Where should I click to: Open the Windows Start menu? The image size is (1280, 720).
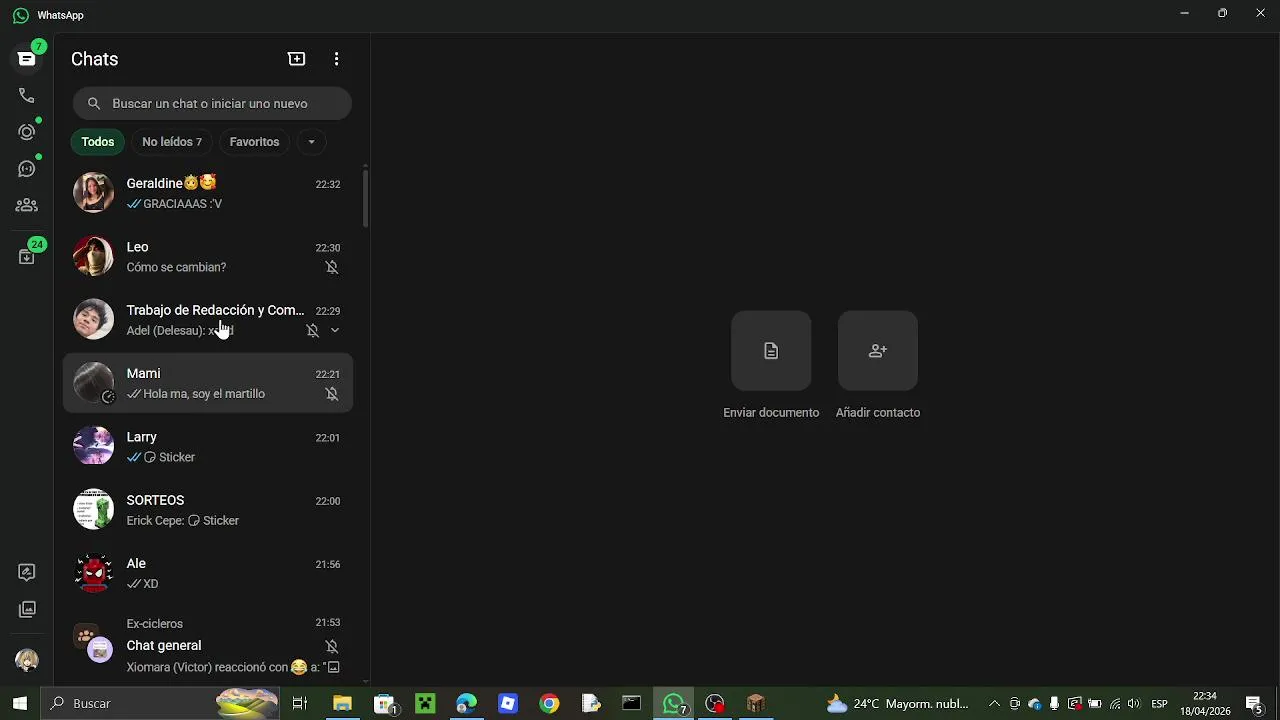click(20, 703)
